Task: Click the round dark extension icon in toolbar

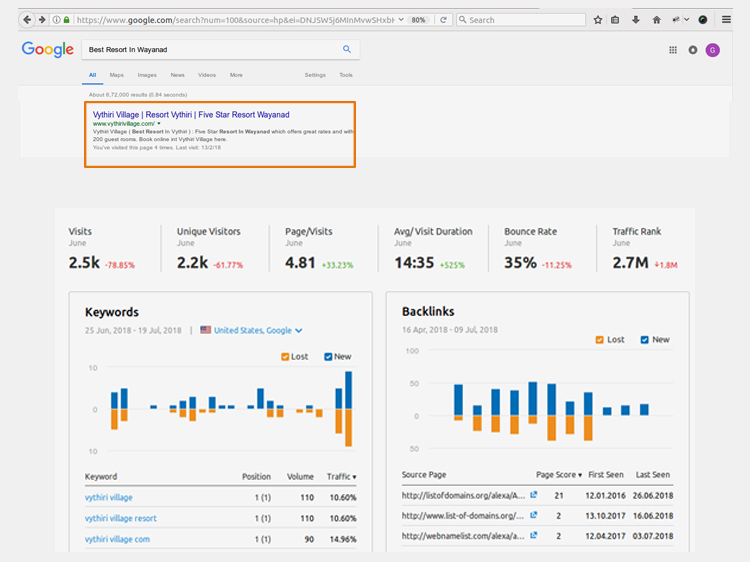Action: point(703,20)
